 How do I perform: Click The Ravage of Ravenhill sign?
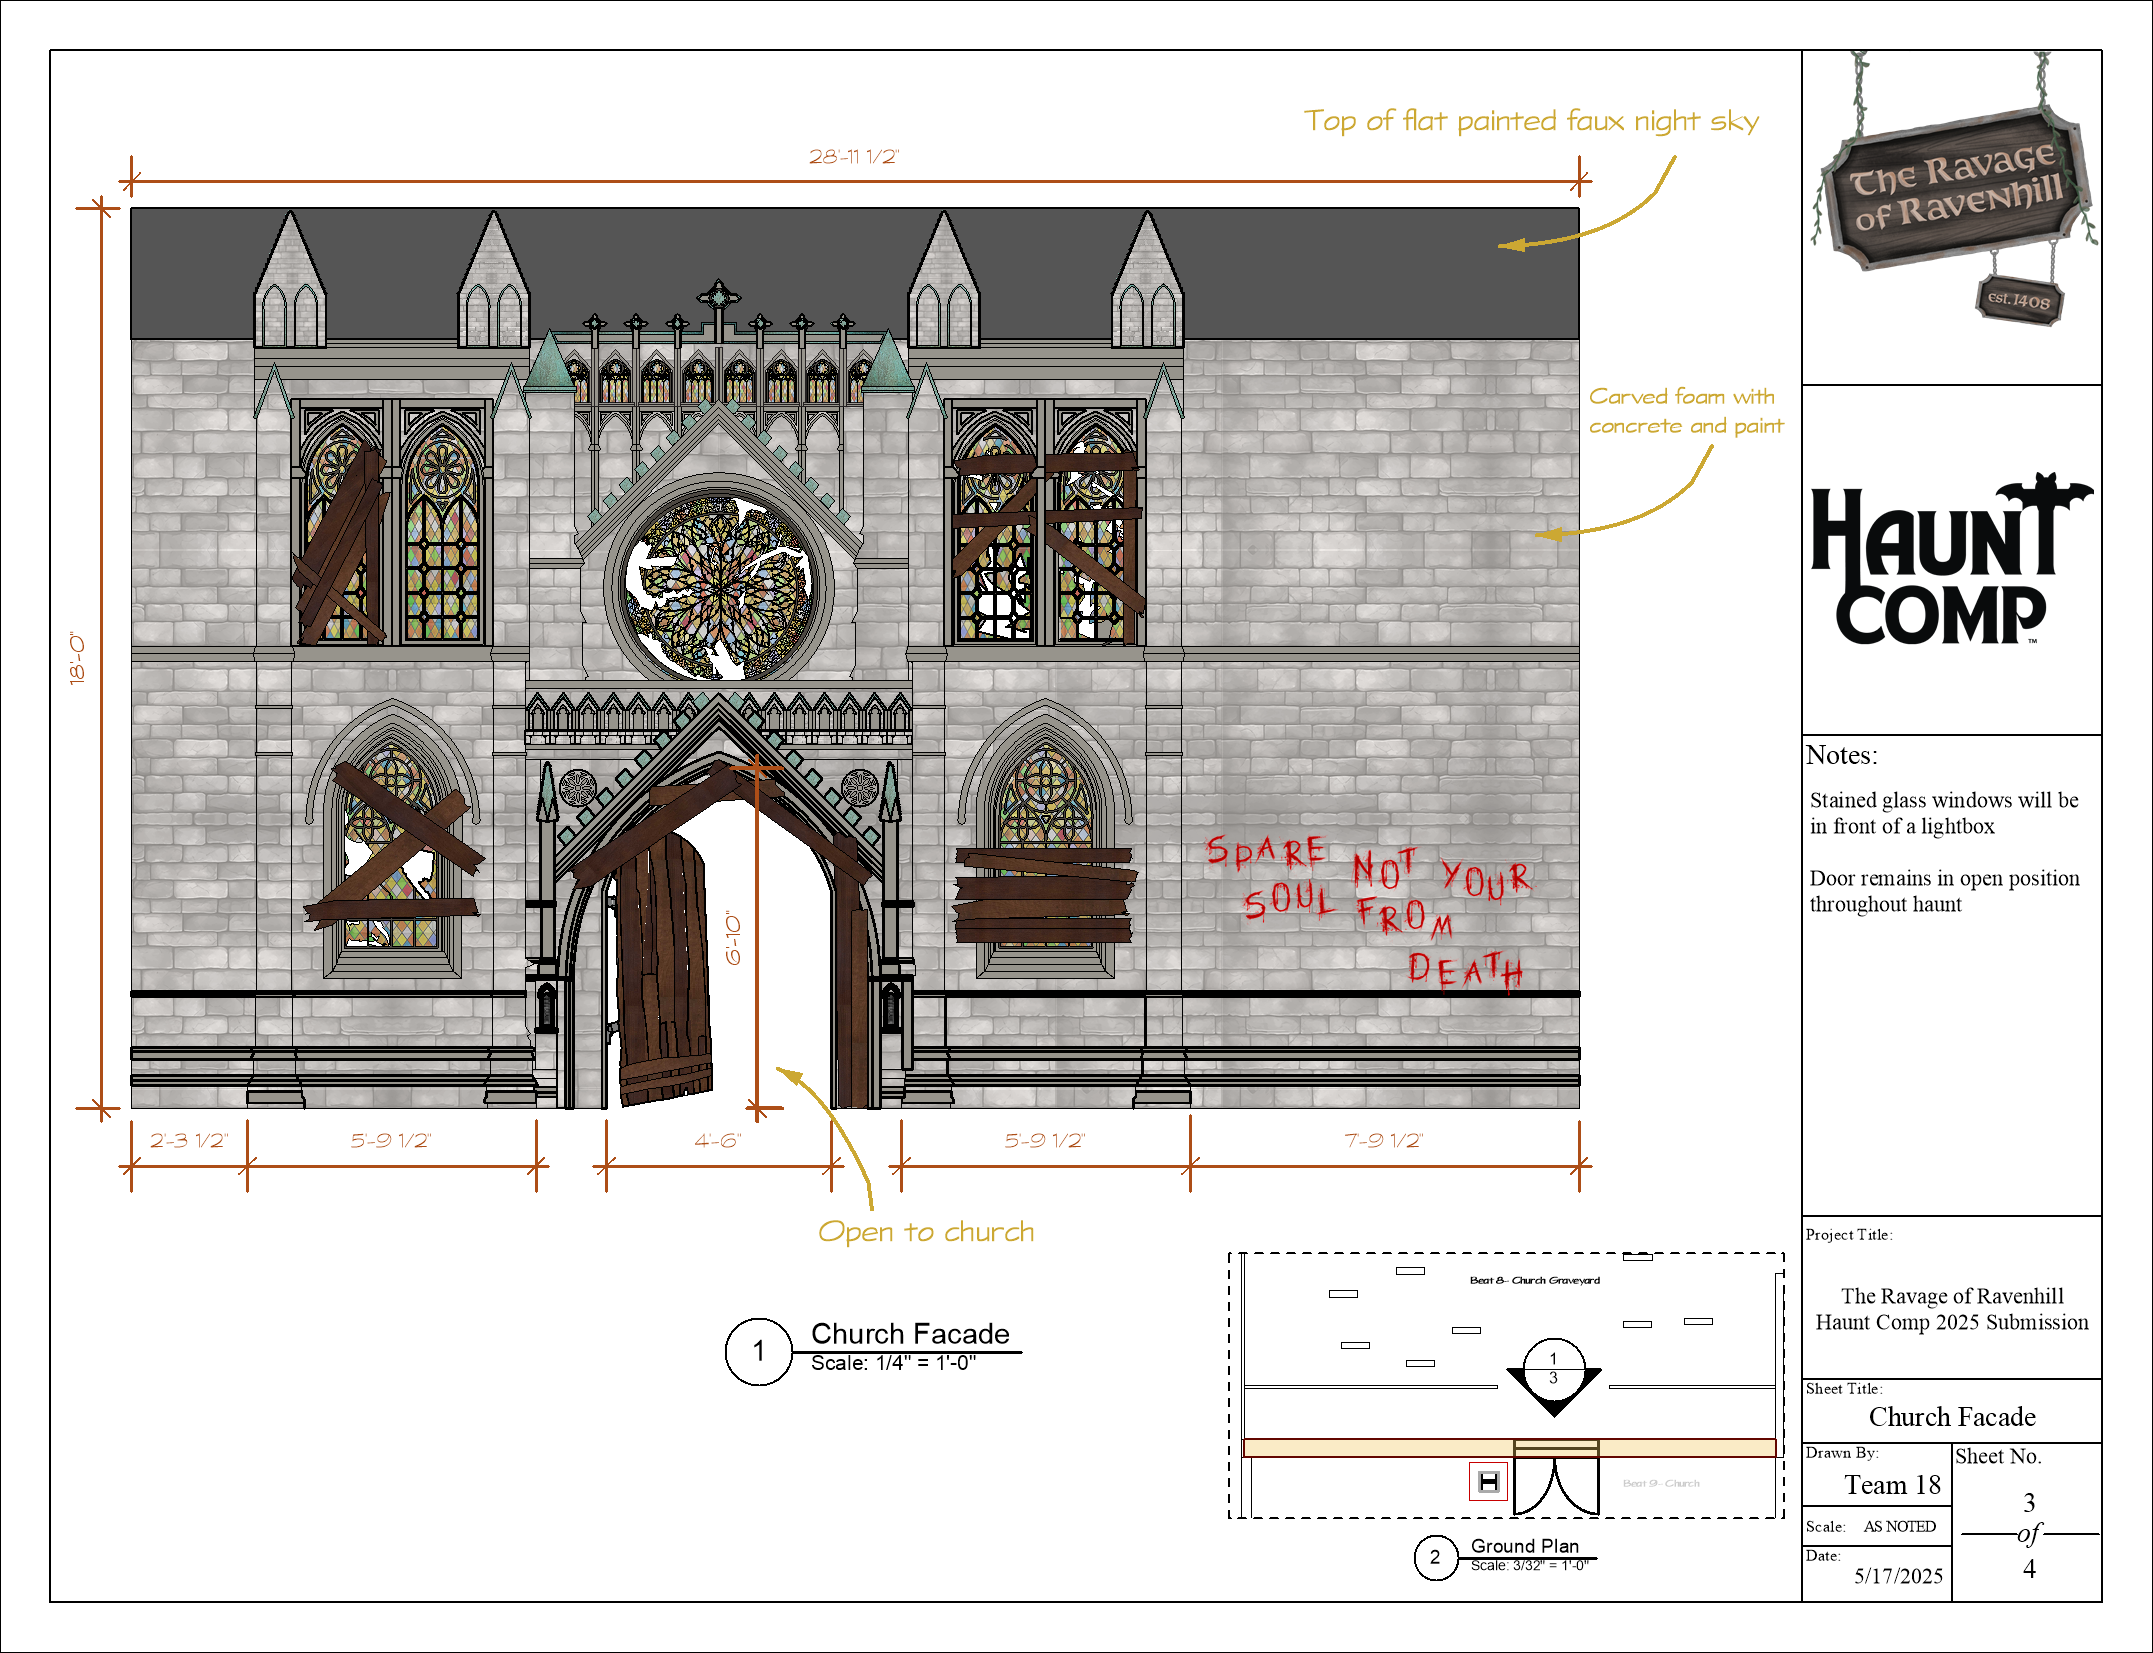1954,189
